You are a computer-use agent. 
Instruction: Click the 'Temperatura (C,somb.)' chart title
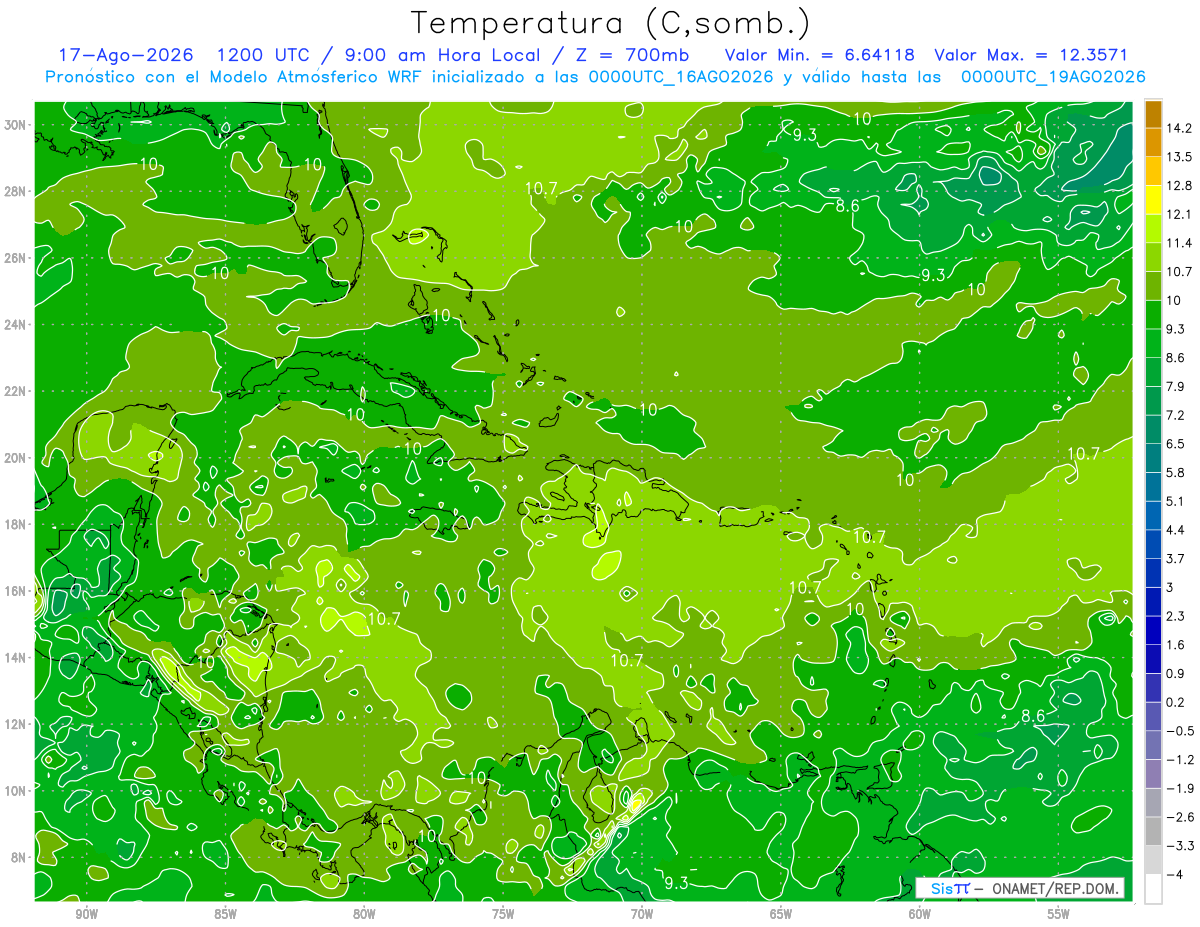point(610,23)
